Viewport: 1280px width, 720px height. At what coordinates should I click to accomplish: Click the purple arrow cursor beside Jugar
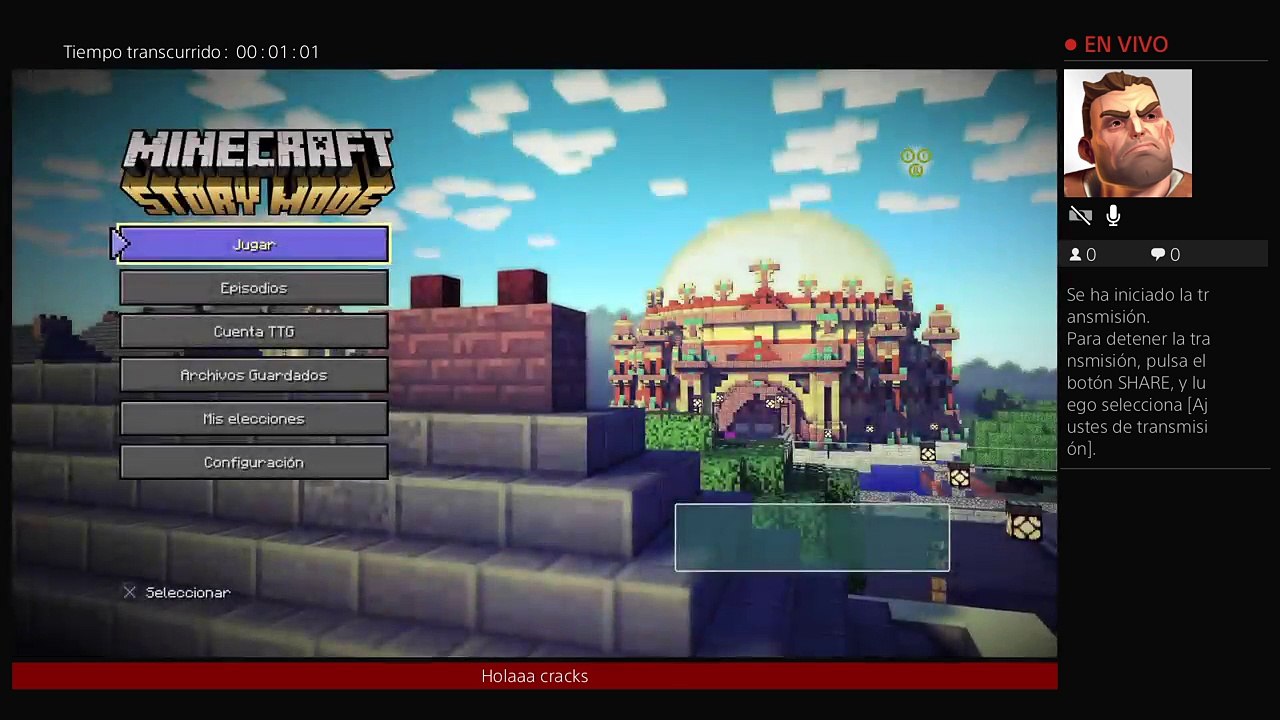point(120,244)
